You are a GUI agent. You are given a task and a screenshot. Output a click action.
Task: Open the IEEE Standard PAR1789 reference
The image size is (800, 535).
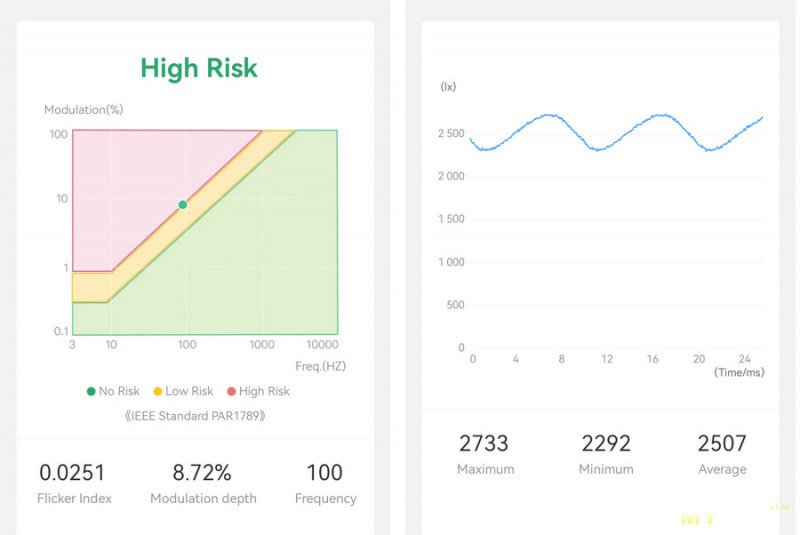pos(195,415)
